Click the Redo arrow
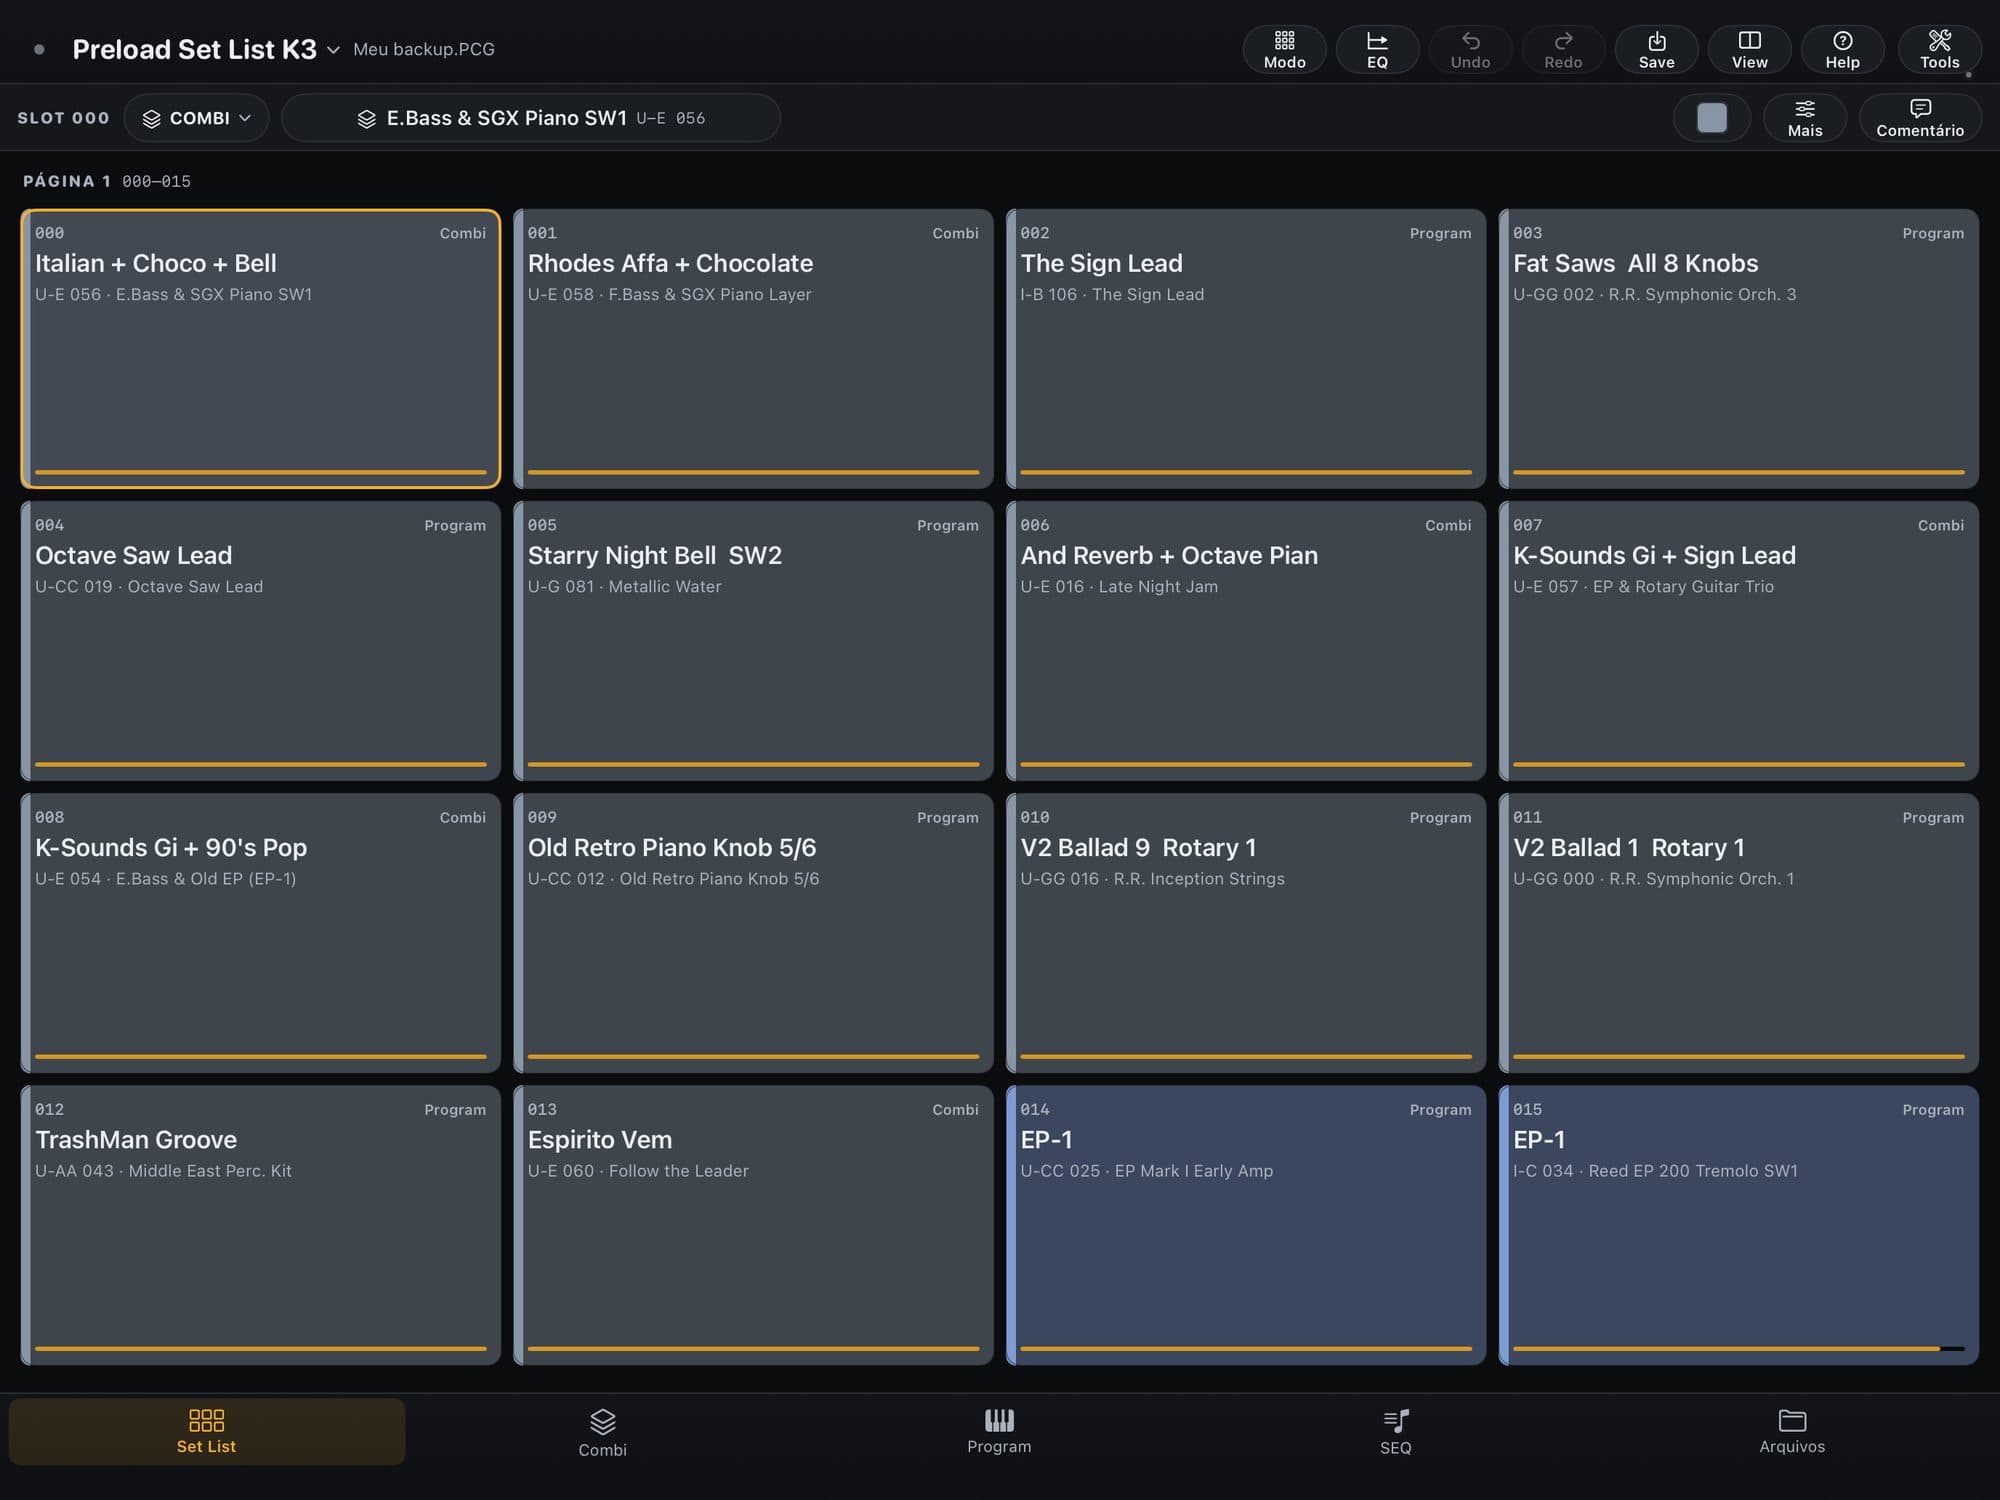Screen dimensions: 2000x1500 pyautogui.click(x=1563, y=49)
